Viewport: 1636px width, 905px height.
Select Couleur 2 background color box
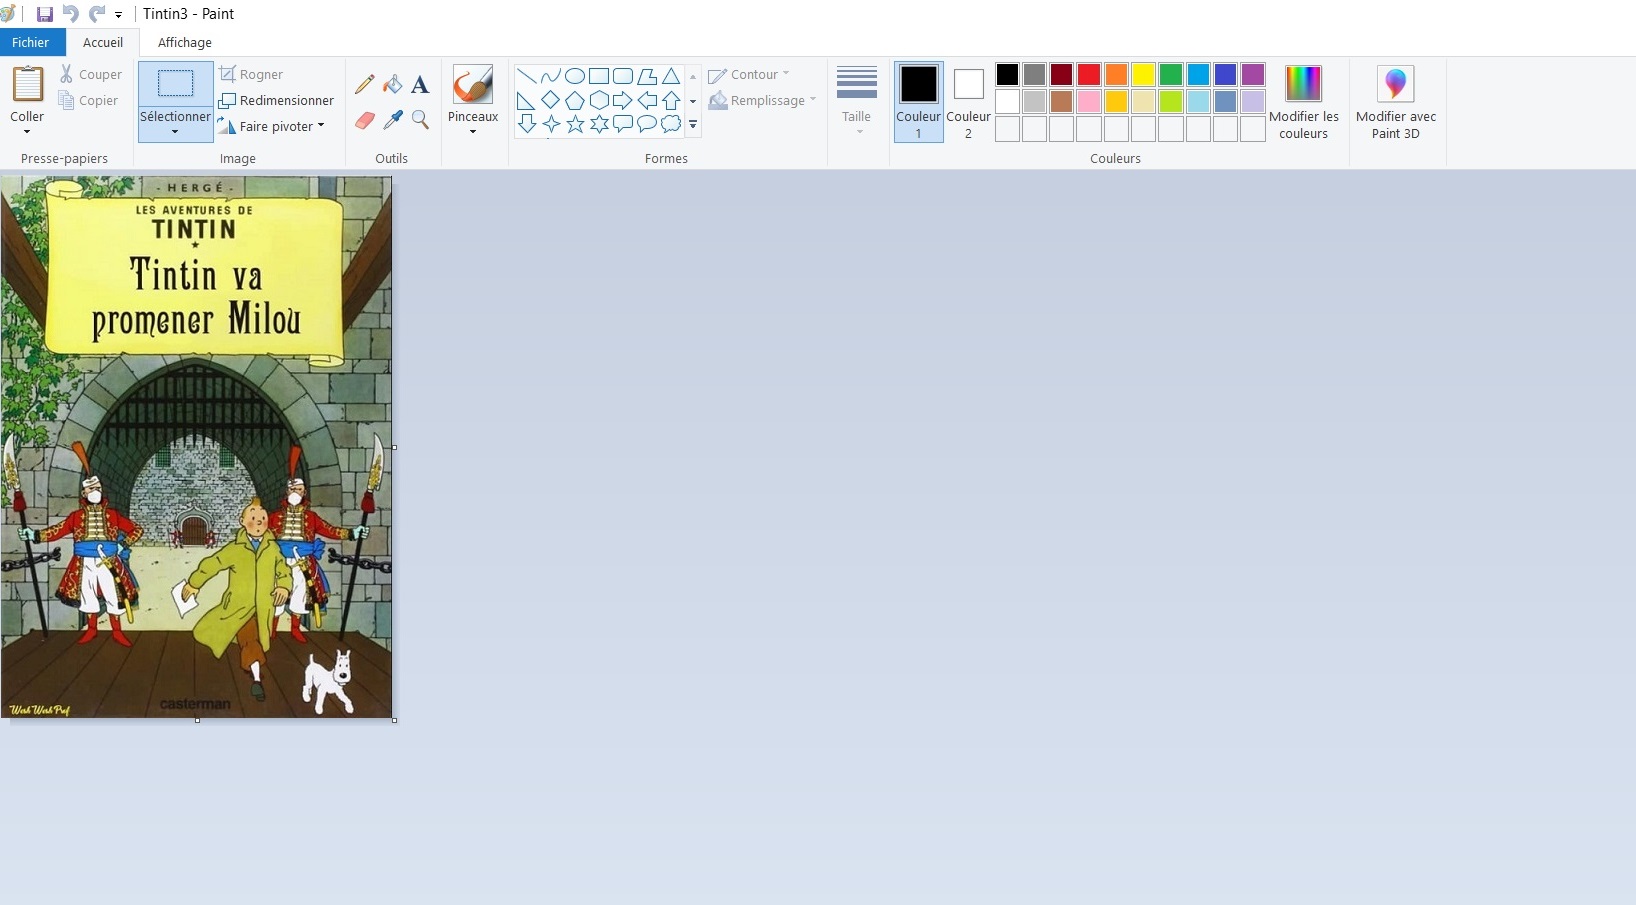pos(968,102)
